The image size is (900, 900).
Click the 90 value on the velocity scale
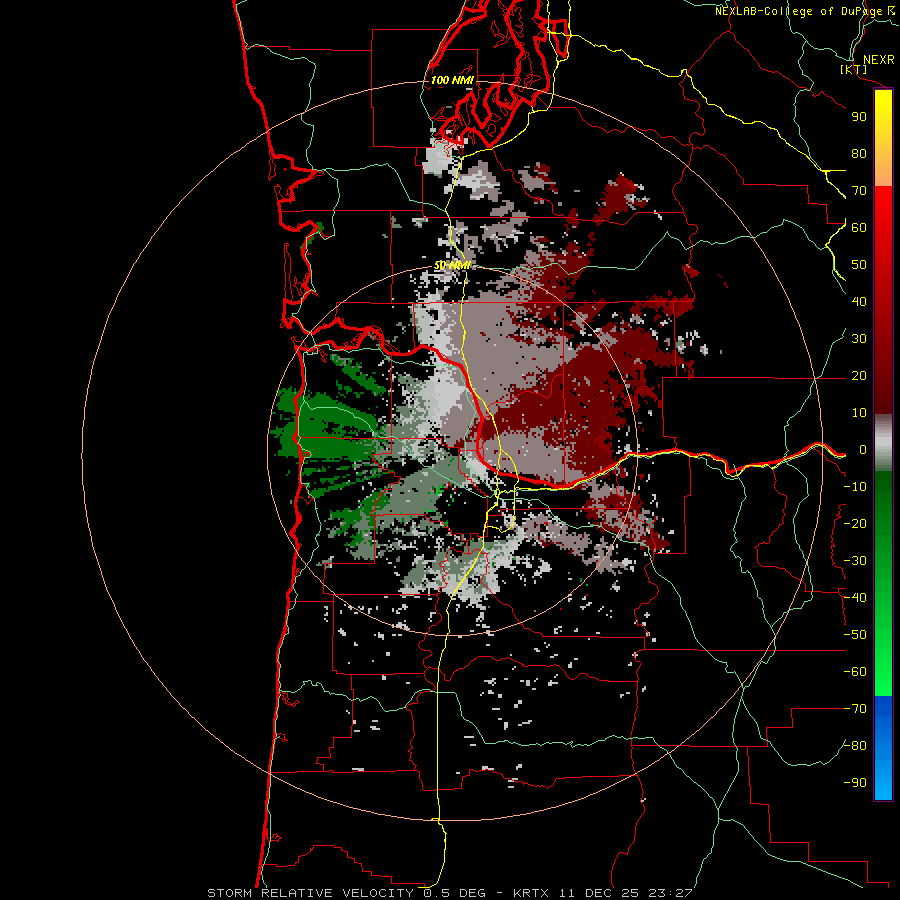(x=859, y=117)
